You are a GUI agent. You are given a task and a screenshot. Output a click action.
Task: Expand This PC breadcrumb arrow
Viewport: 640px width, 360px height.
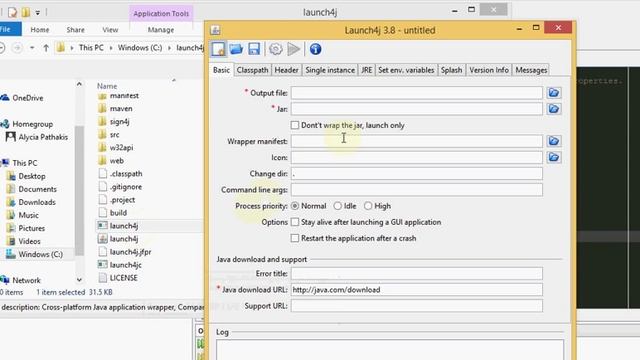[111, 48]
